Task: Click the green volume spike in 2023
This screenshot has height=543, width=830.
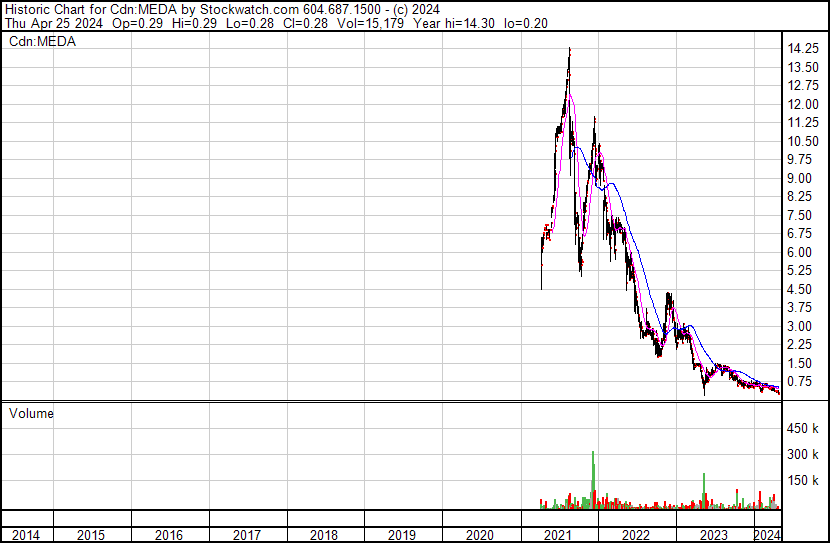Action: point(704,491)
